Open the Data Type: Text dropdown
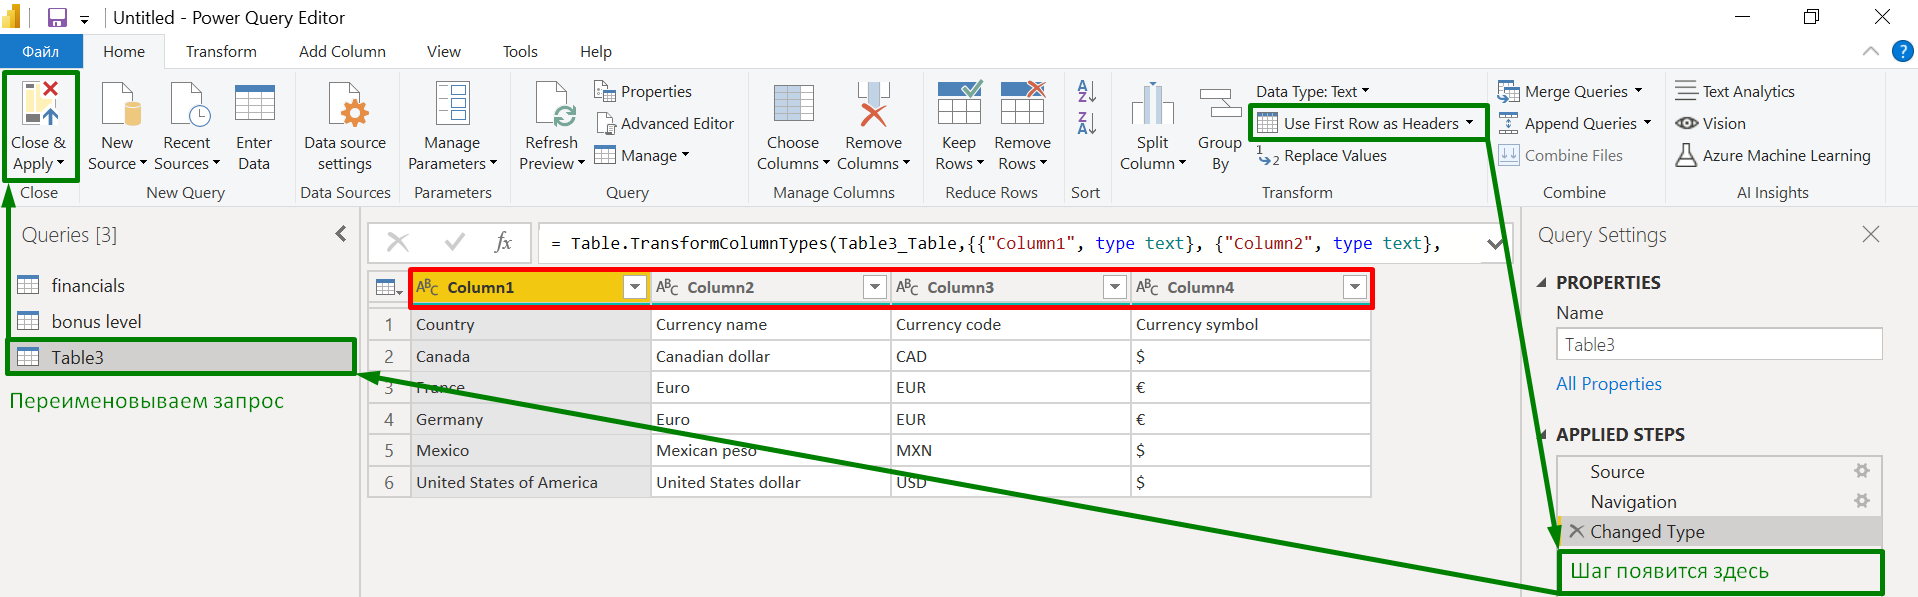The height and width of the screenshot is (597, 1918). point(1313,91)
